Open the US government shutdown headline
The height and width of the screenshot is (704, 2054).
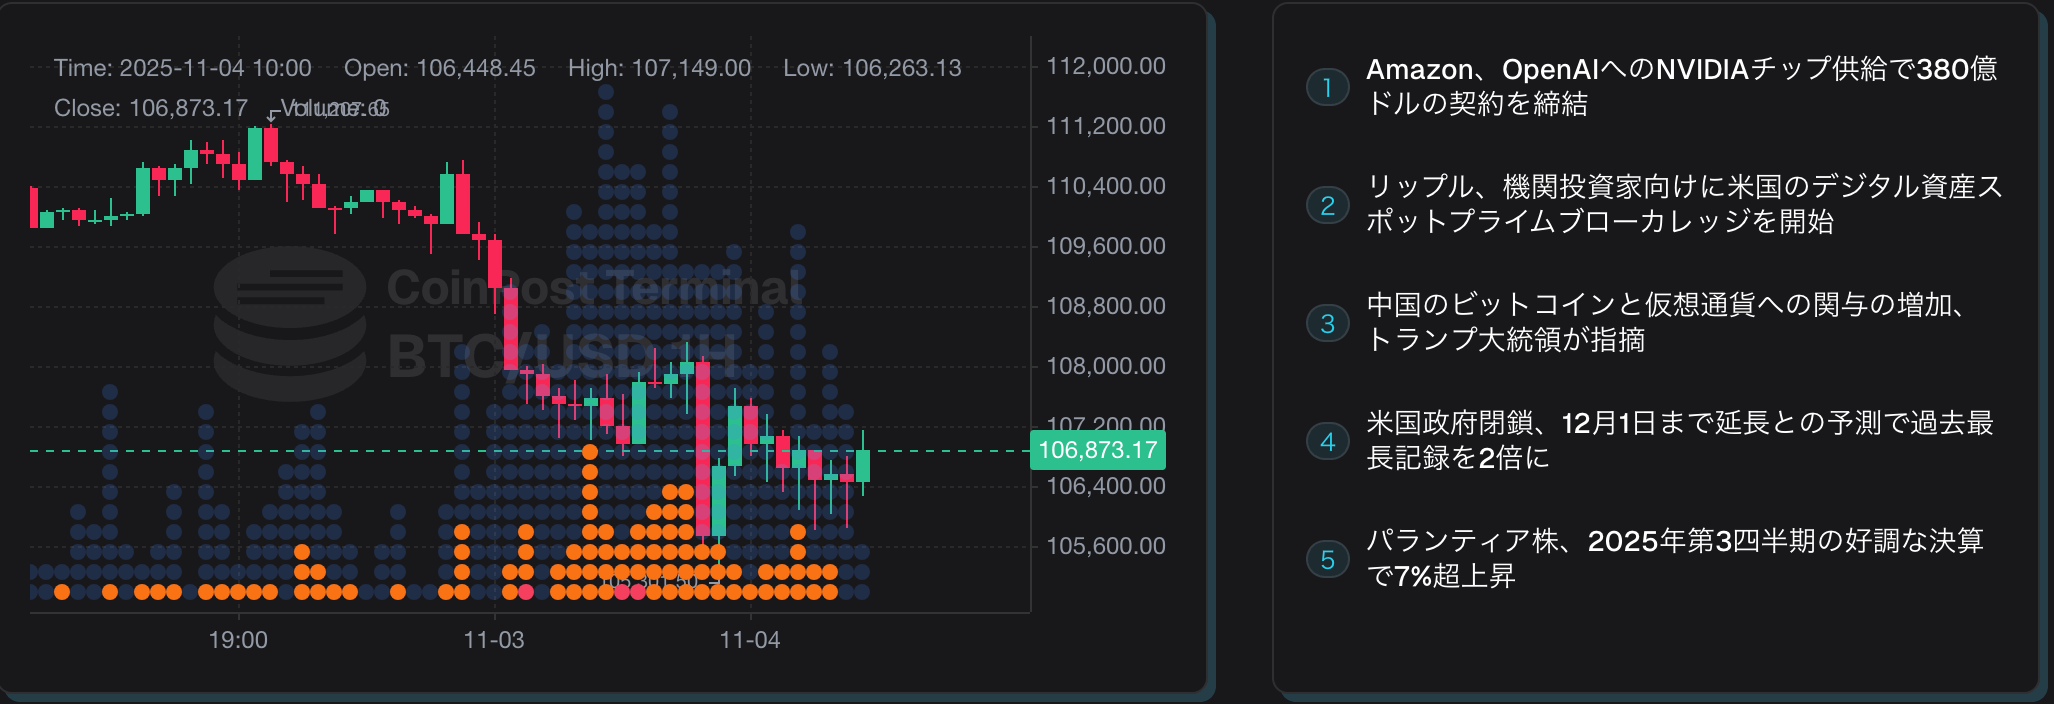coord(1680,440)
